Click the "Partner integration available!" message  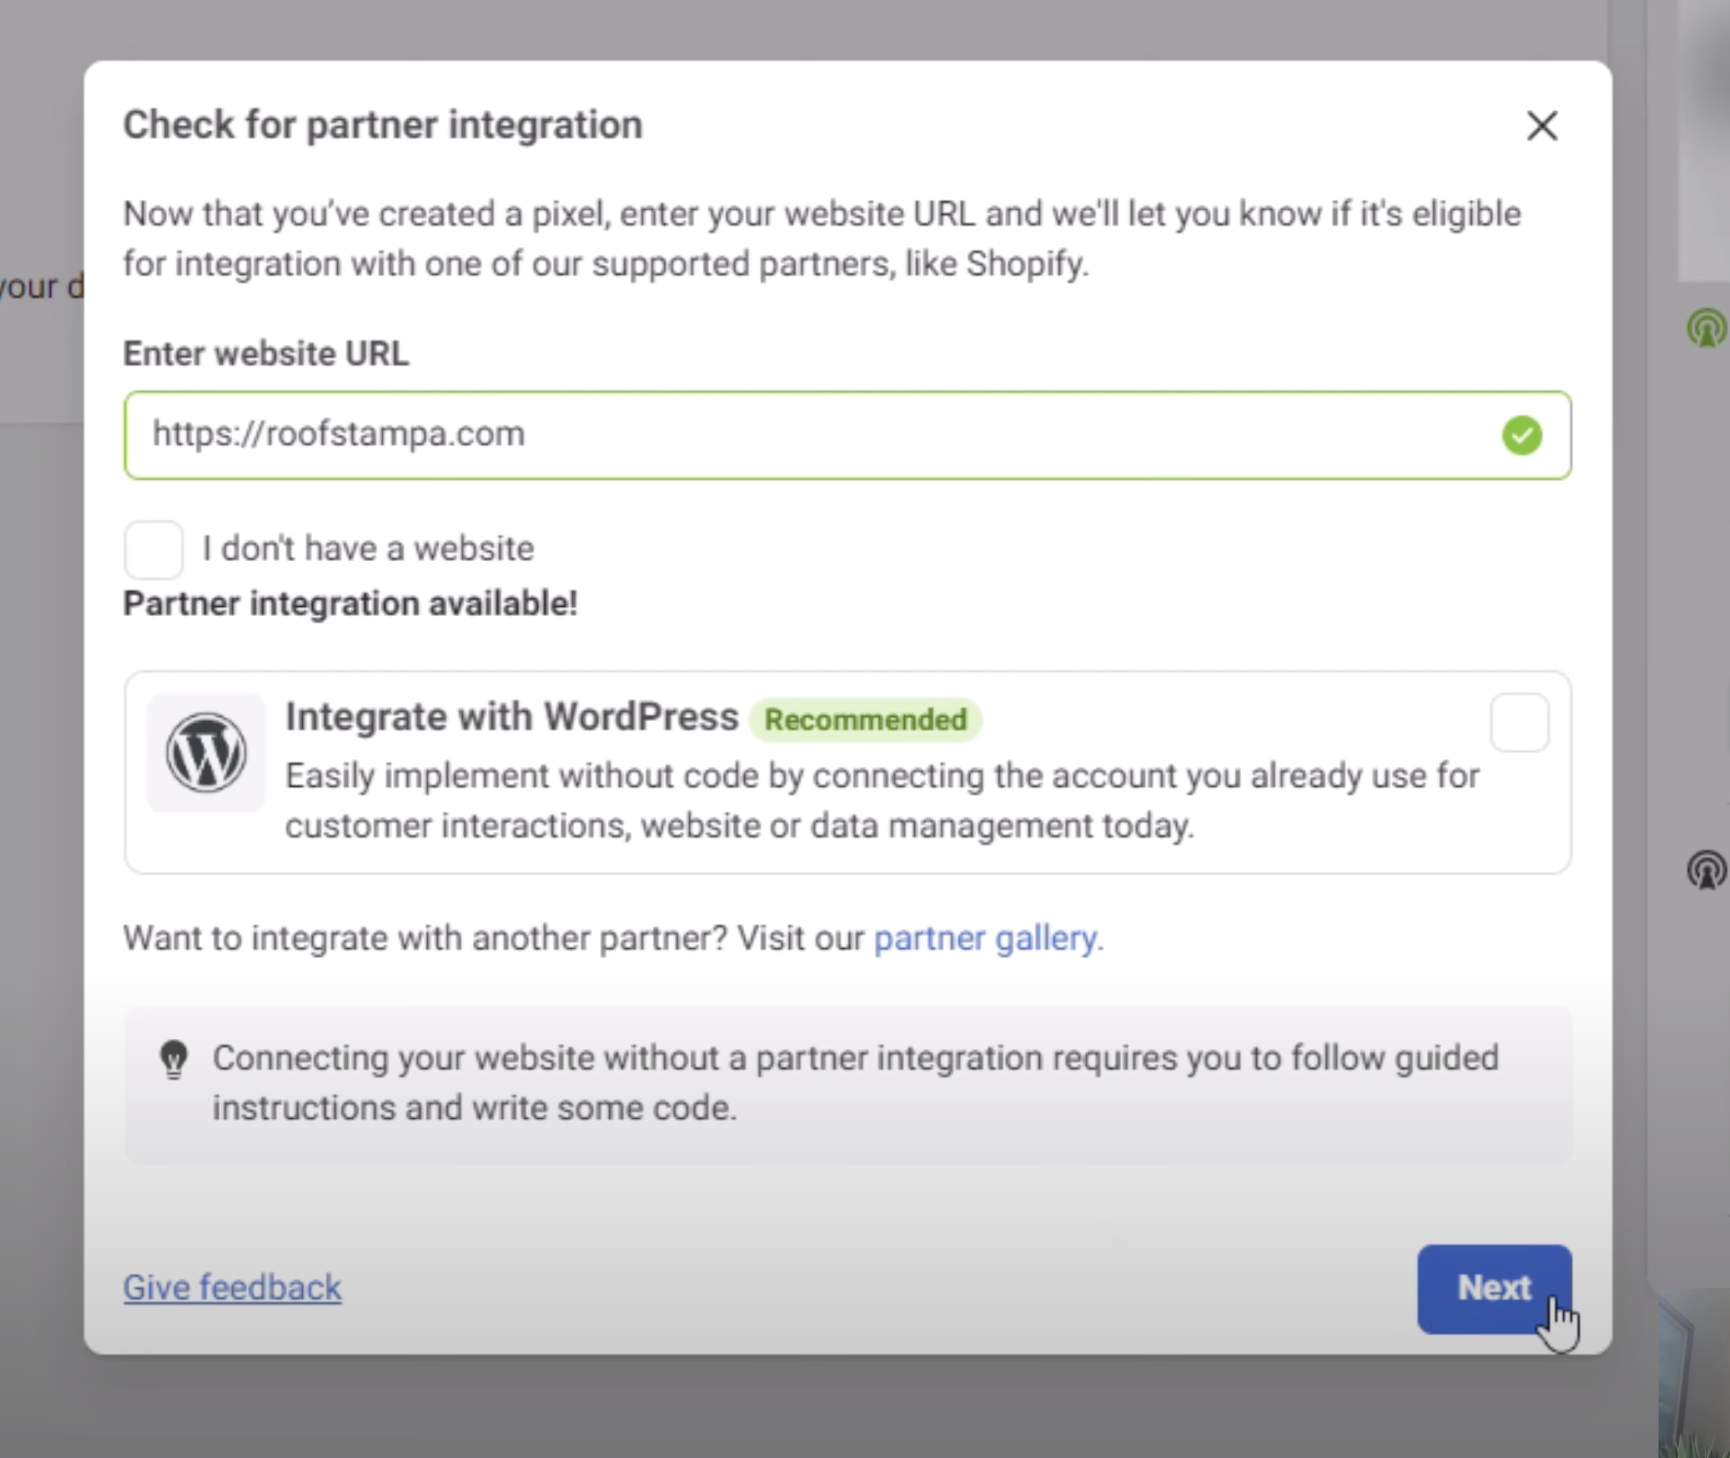(x=350, y=604)
